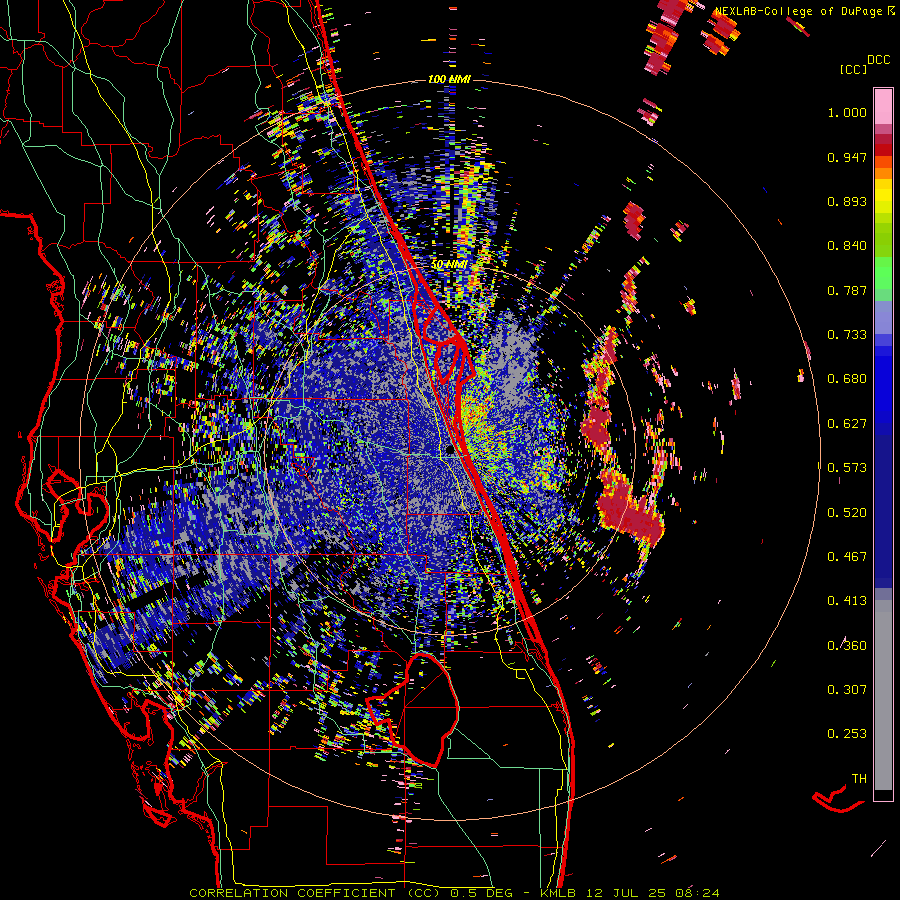This screenshot has width=900, height=900.
Task: Select the 0.573 legend value
Action: coord(847,468)
